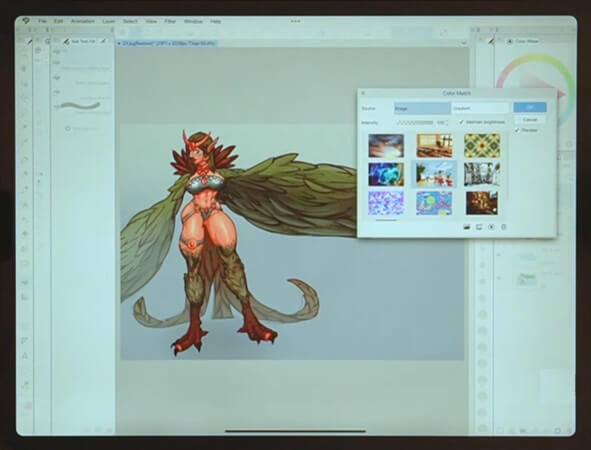
Task: Choose the purple pastel pattern thumbnail
Action: point(386,203)
